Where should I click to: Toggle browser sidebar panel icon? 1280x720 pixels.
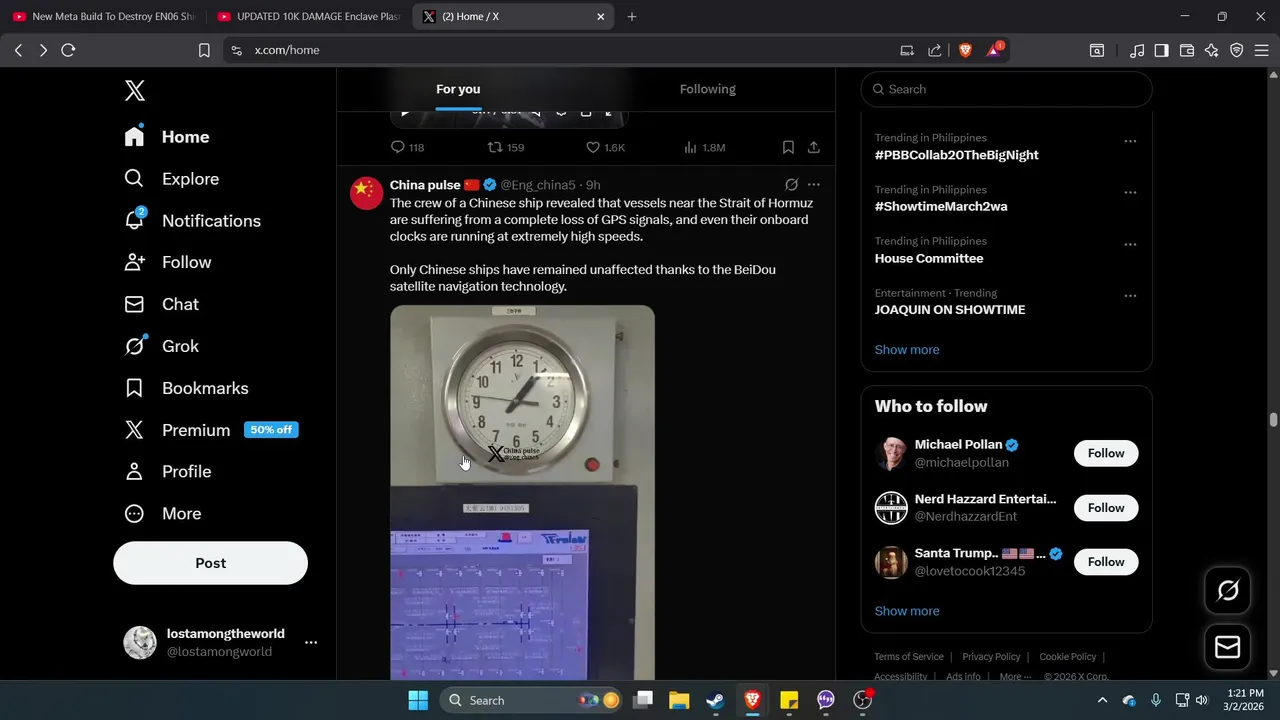(1161, 50)
